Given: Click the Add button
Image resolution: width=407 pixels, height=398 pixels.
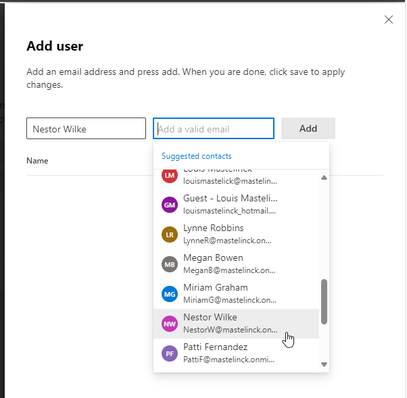Looking at the screenshot, I should click(308, 128).
